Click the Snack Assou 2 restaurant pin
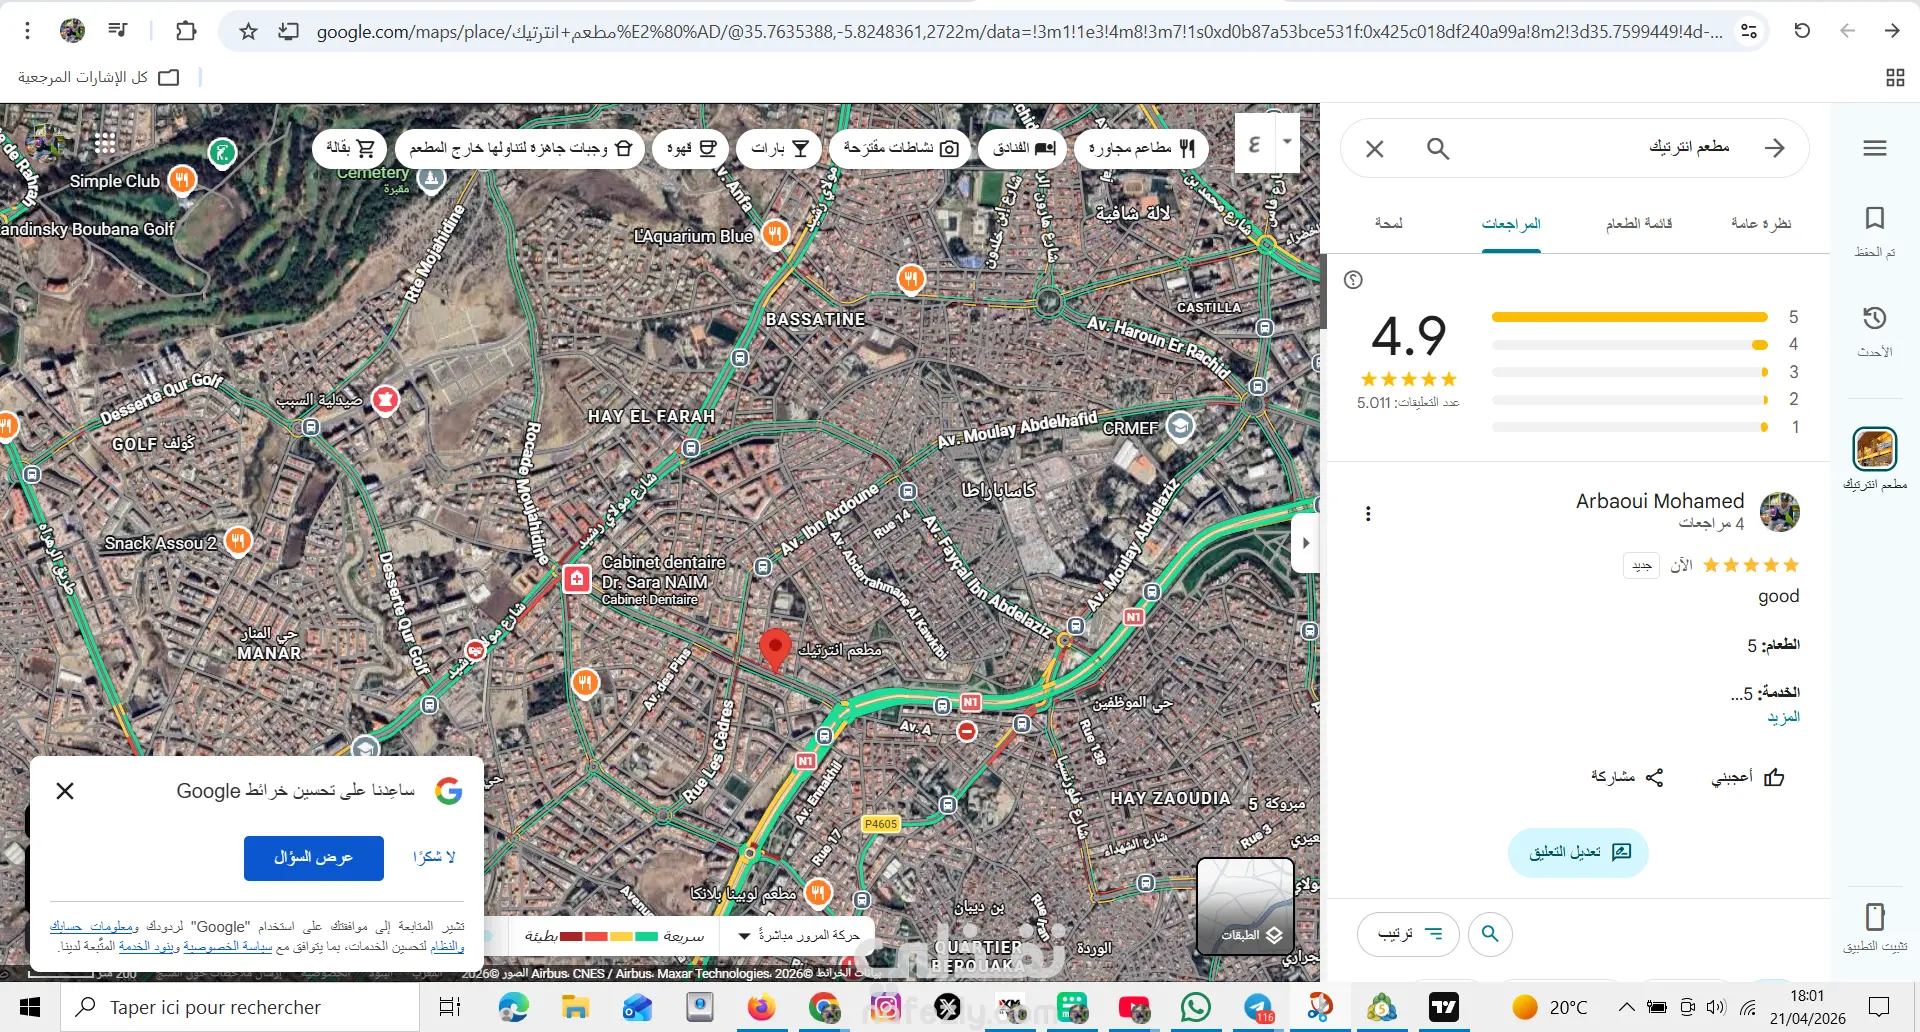The width and height of the screenshot is (1920, 1032). (x=238, y=541)
